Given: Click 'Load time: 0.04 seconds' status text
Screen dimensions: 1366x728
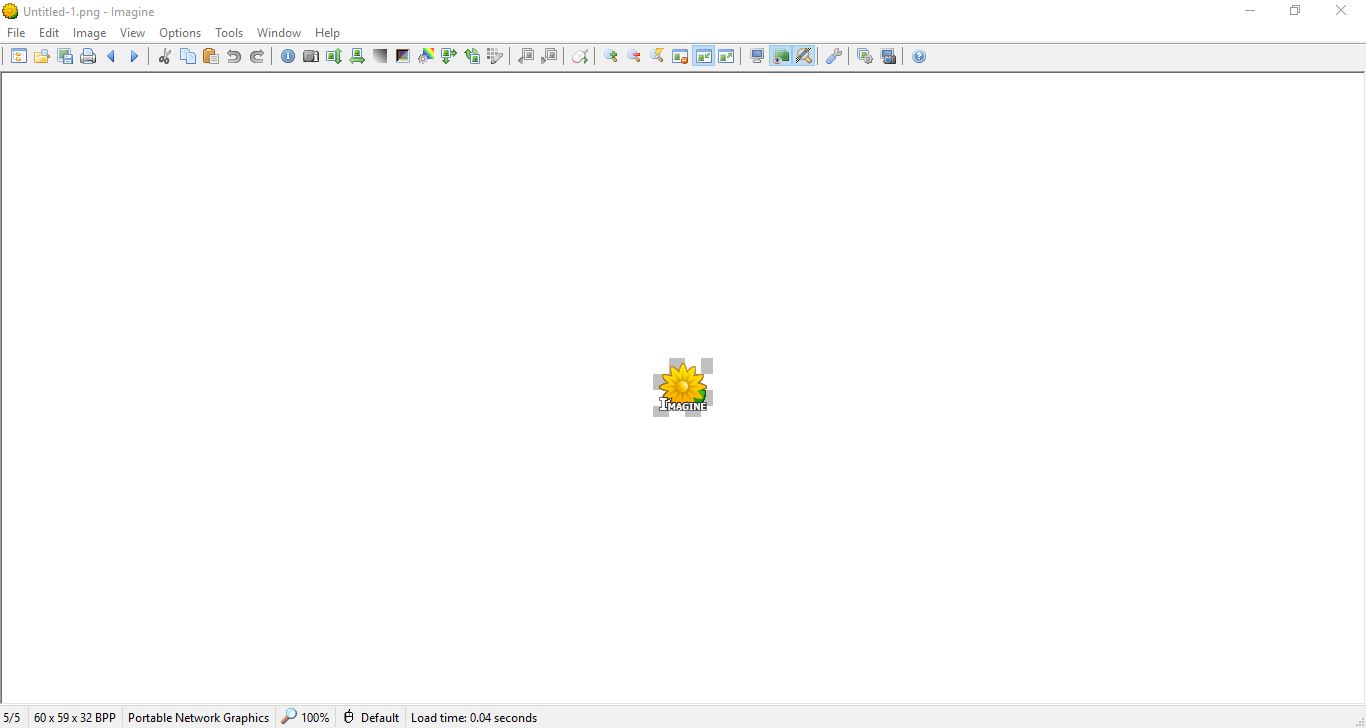Looking at the screenshot, I should click(474, 718).
